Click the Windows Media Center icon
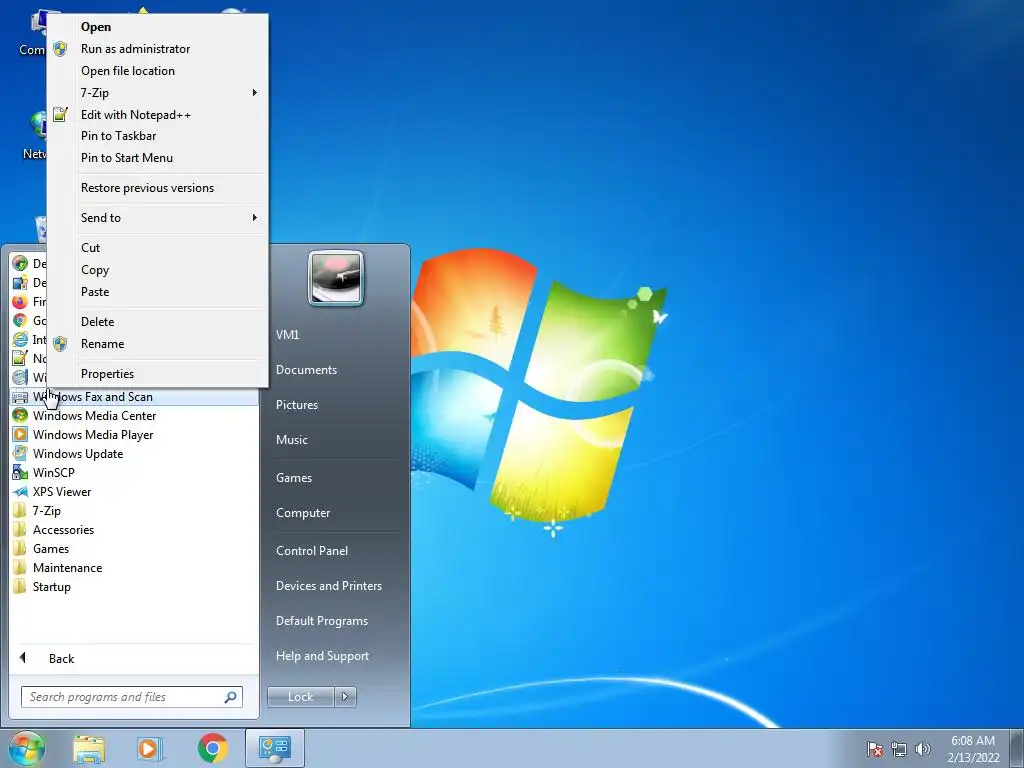 click(x=20, y=415)
